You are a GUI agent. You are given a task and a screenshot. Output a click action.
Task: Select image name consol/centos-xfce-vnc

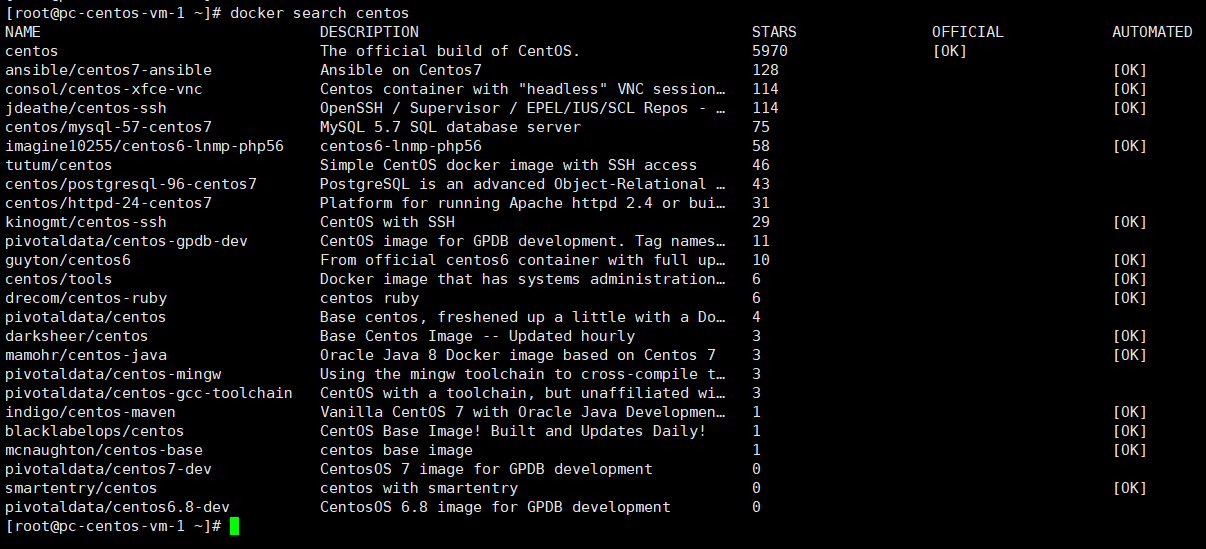tap(104, 89)
